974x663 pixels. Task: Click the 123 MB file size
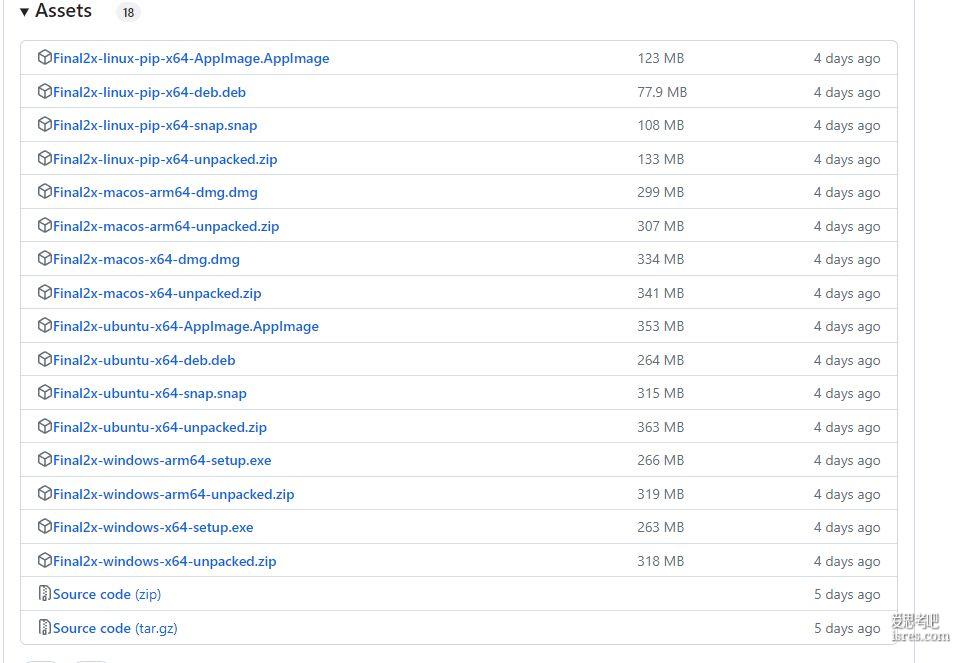click(x=660, y=58)
